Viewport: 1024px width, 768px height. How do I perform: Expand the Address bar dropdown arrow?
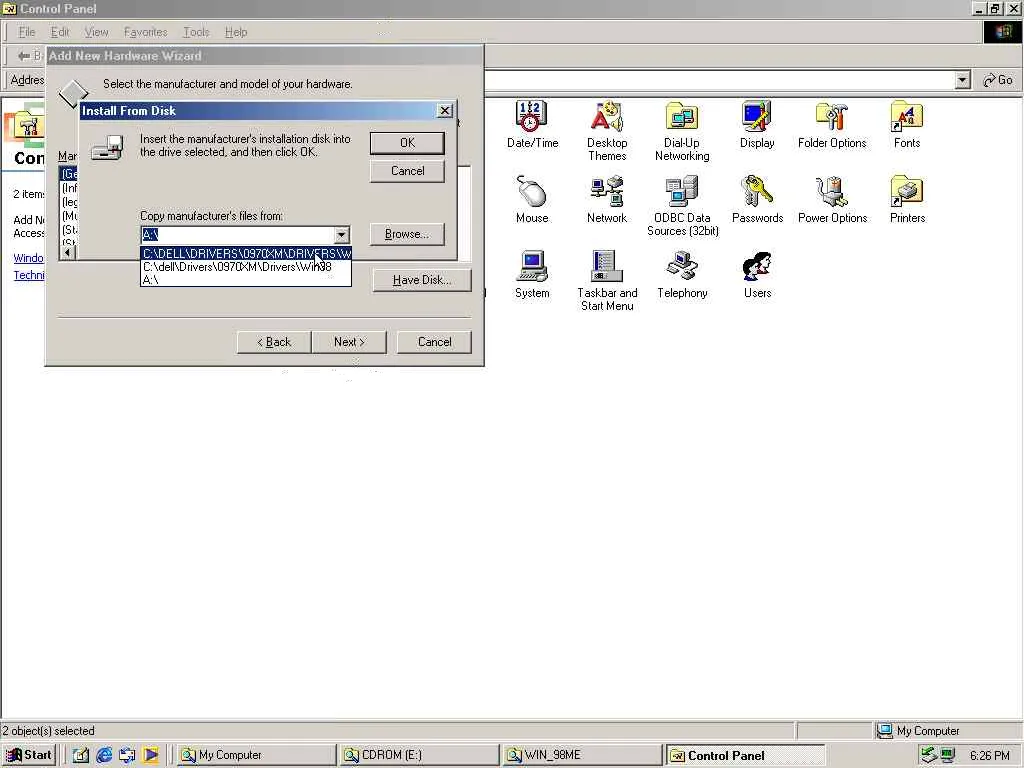(962, 80)
